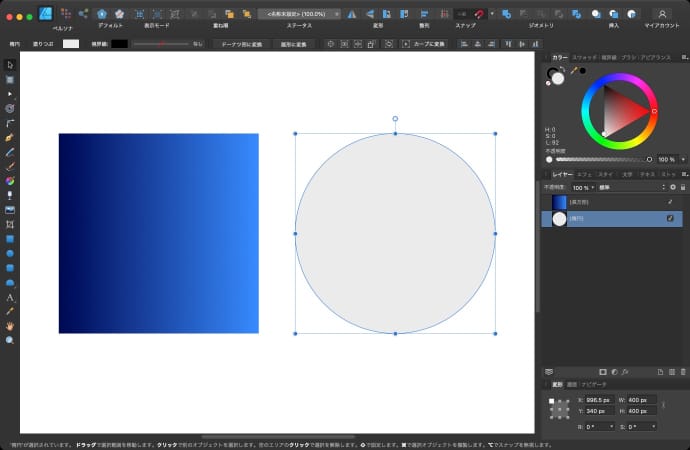Click the ドーナツ形に変換 button
Viewport: 690px width, 450px height.
point(240,44)
